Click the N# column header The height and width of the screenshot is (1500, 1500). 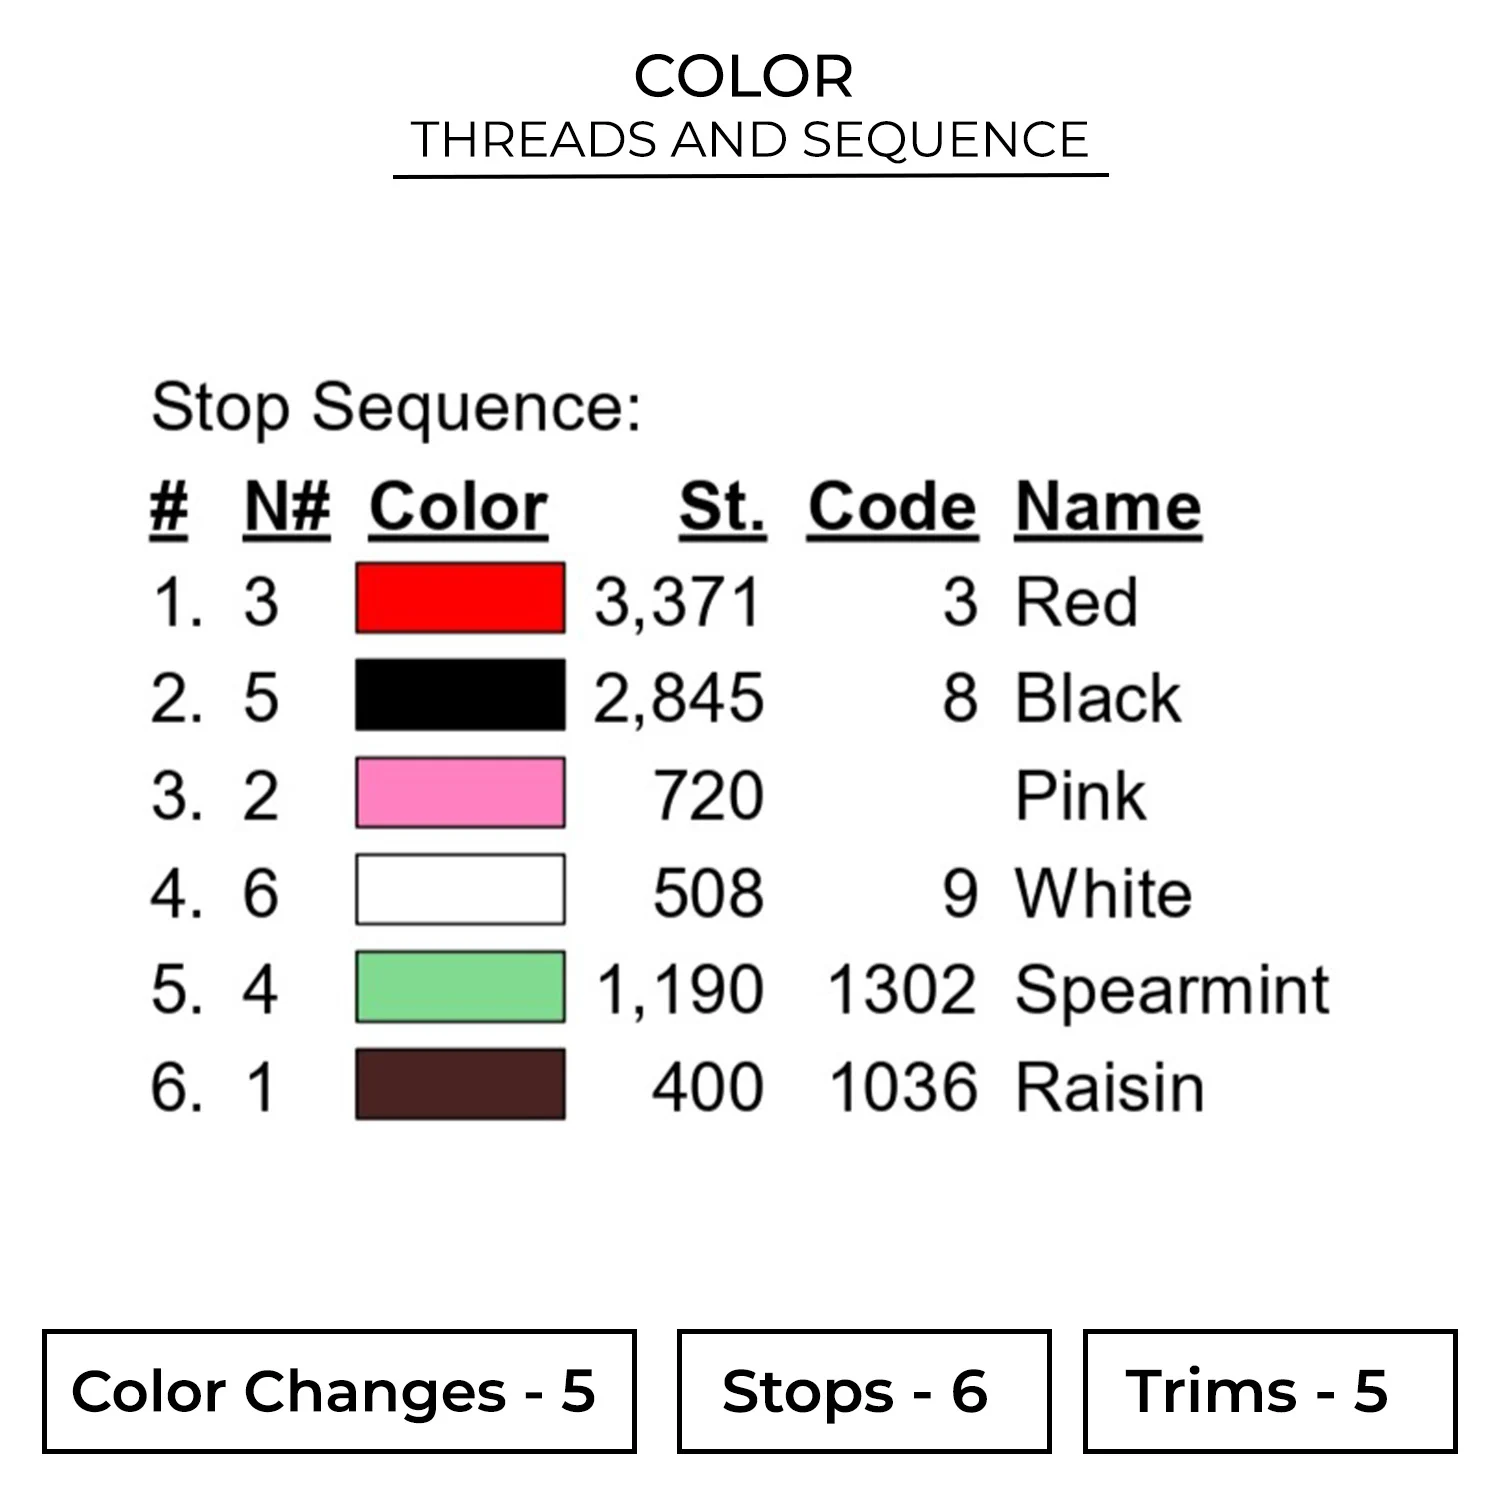pyautogui.click(x=287, y=507)
